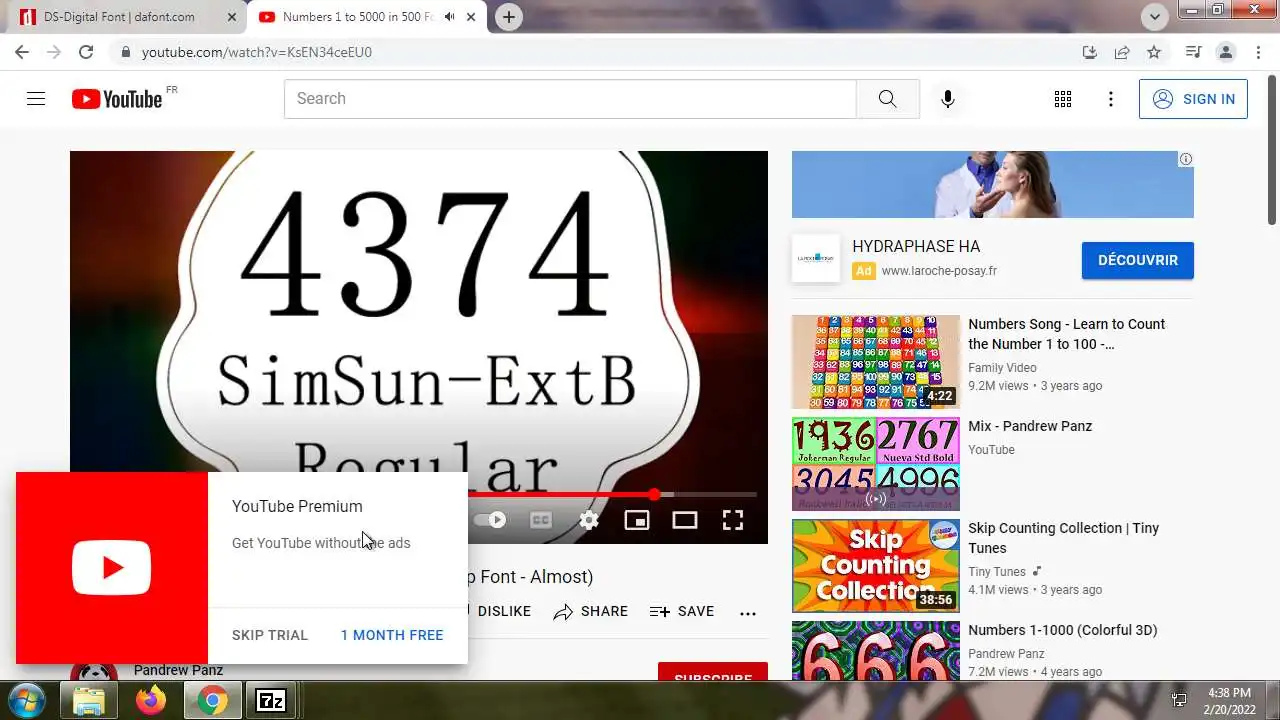Close the YouTube Numbers tab
The height and width of the screenshot is (720, 1280).
(471, 17)
